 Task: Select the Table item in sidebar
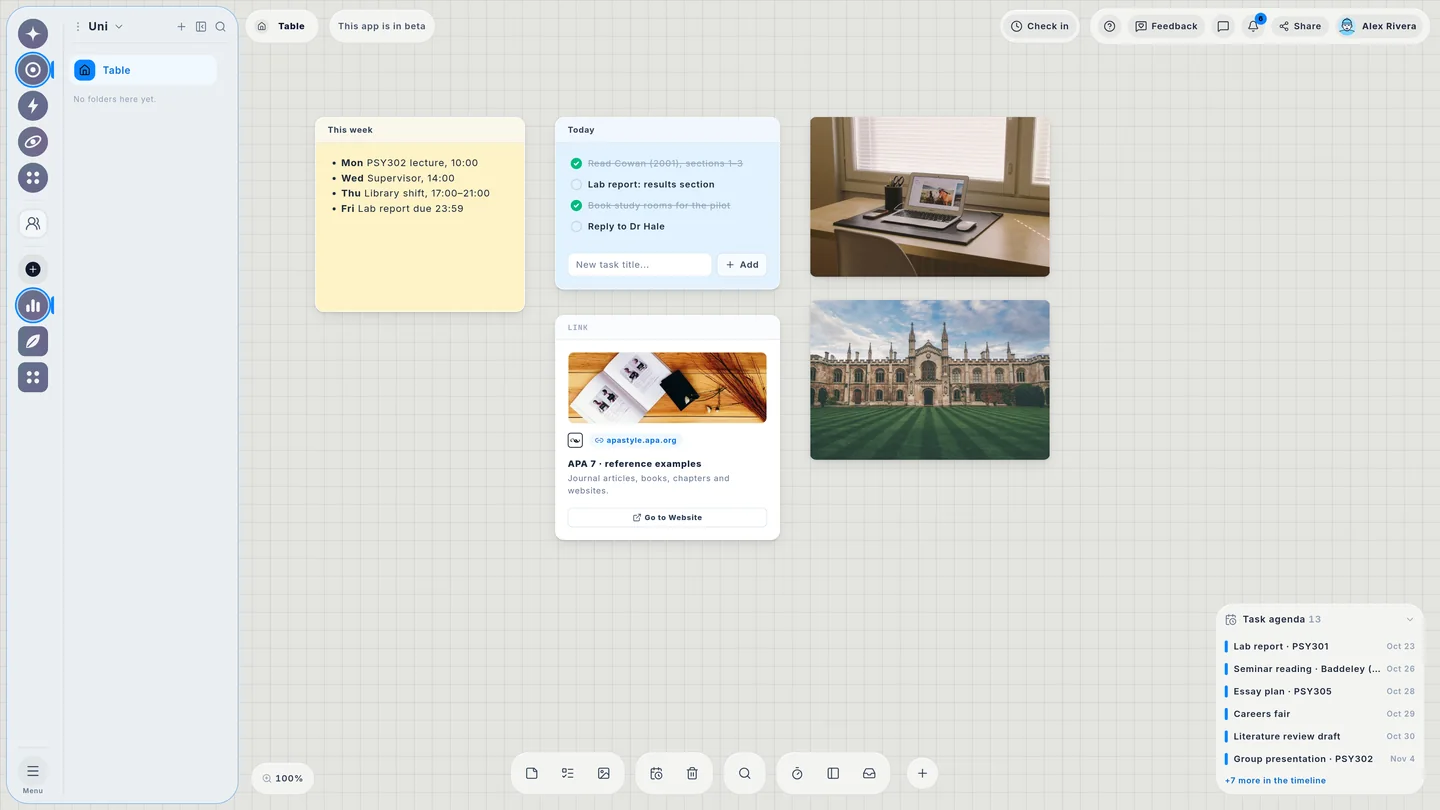[x=143, y=70]
